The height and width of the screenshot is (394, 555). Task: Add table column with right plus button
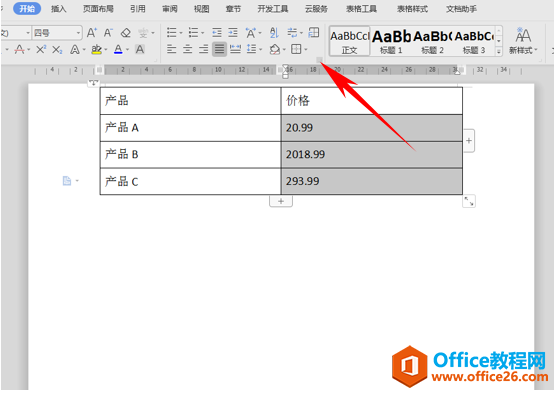click(x=469, y=141)
